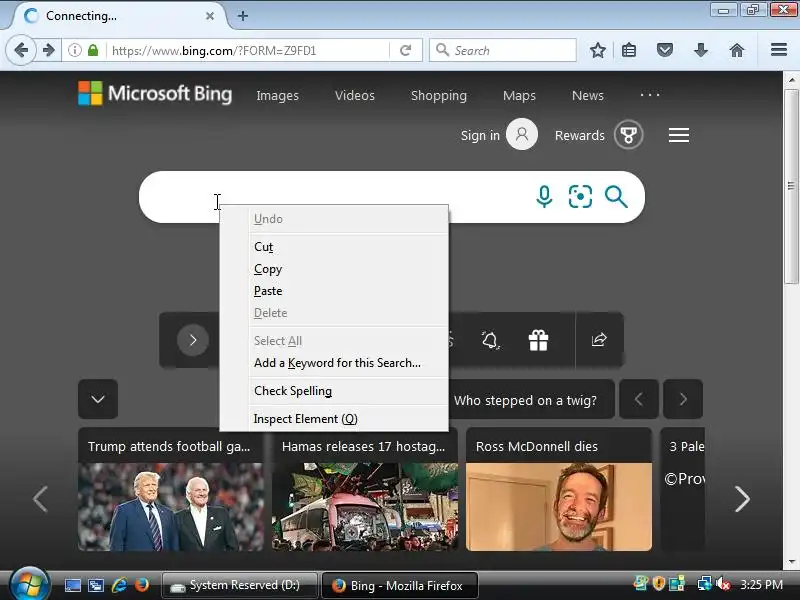Choose Inspect Element from context menu

coord(334,419)
